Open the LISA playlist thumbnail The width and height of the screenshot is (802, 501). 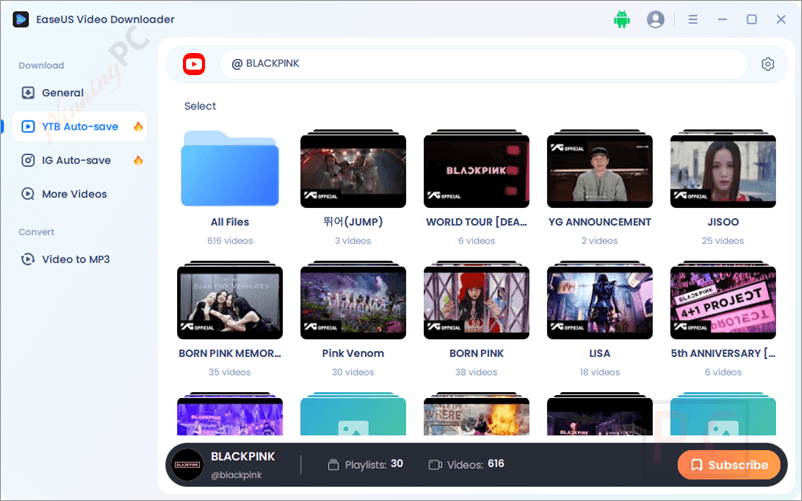pos(599,300)
